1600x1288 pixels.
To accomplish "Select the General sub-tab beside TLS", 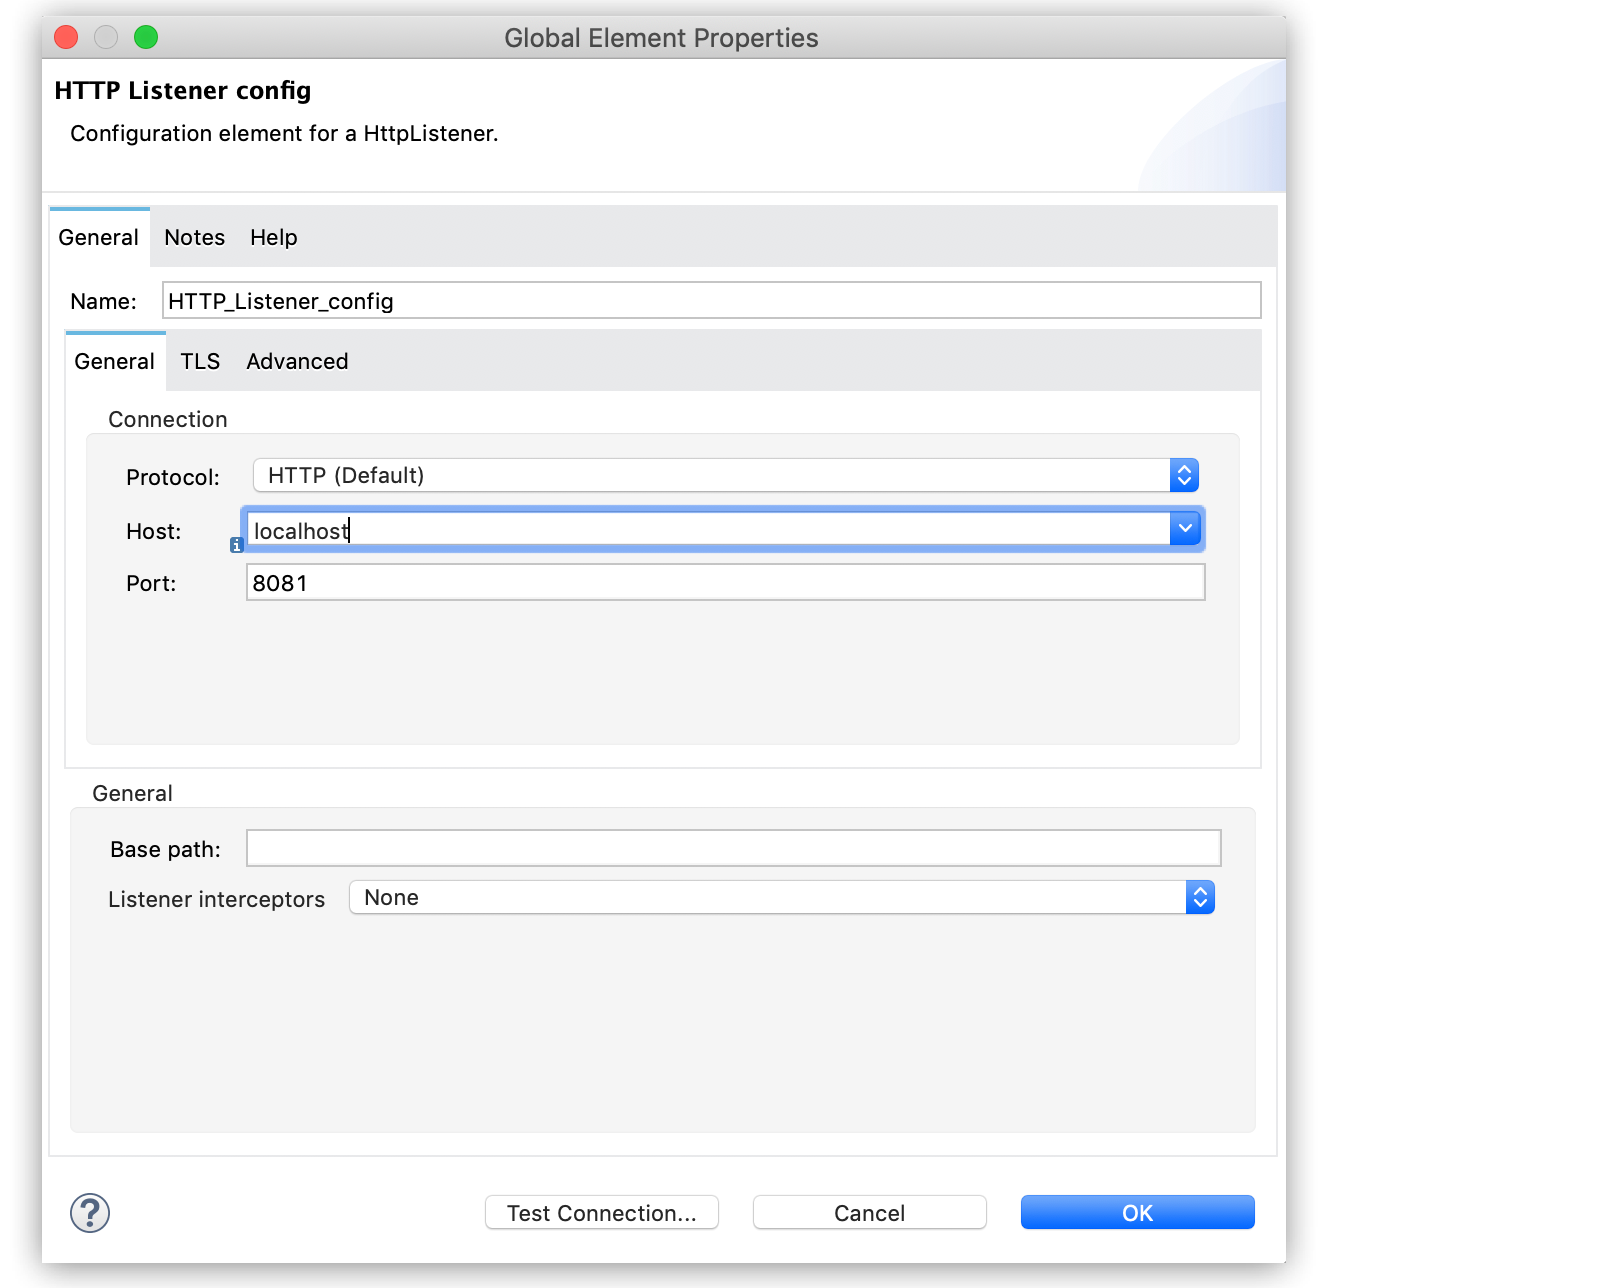I will tap(114, 361).
